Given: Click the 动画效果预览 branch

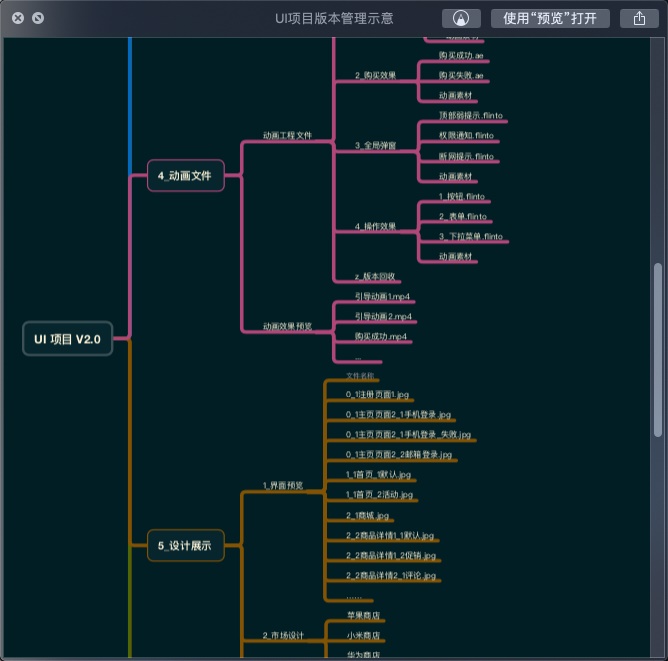Looking at the screenshot, I should pos(287,326).
